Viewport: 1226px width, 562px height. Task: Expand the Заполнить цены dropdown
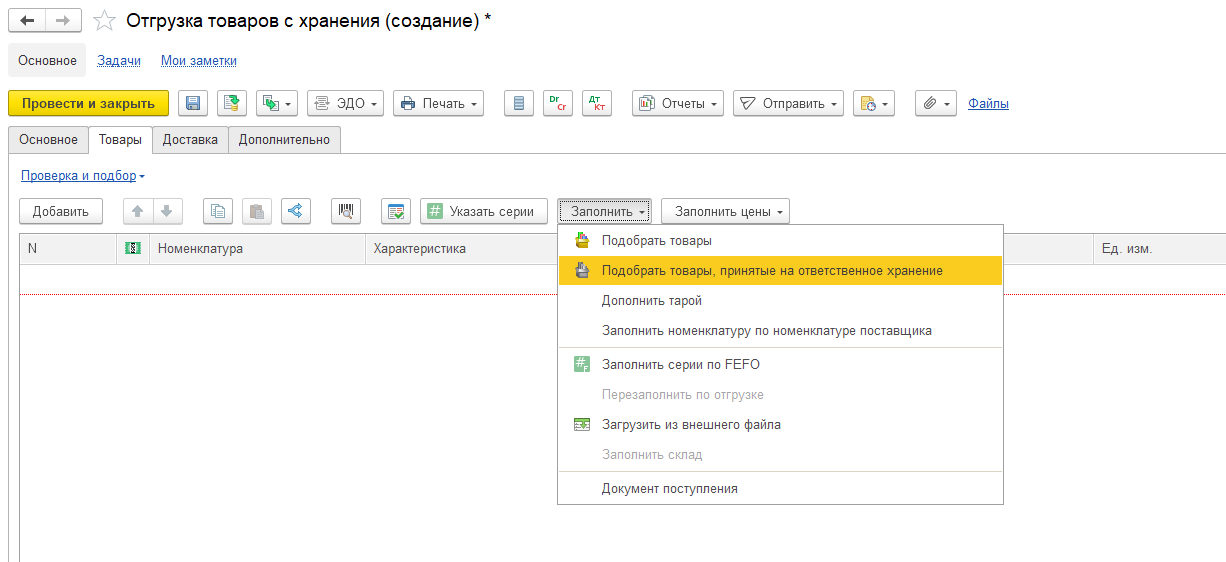pos(725,211)
